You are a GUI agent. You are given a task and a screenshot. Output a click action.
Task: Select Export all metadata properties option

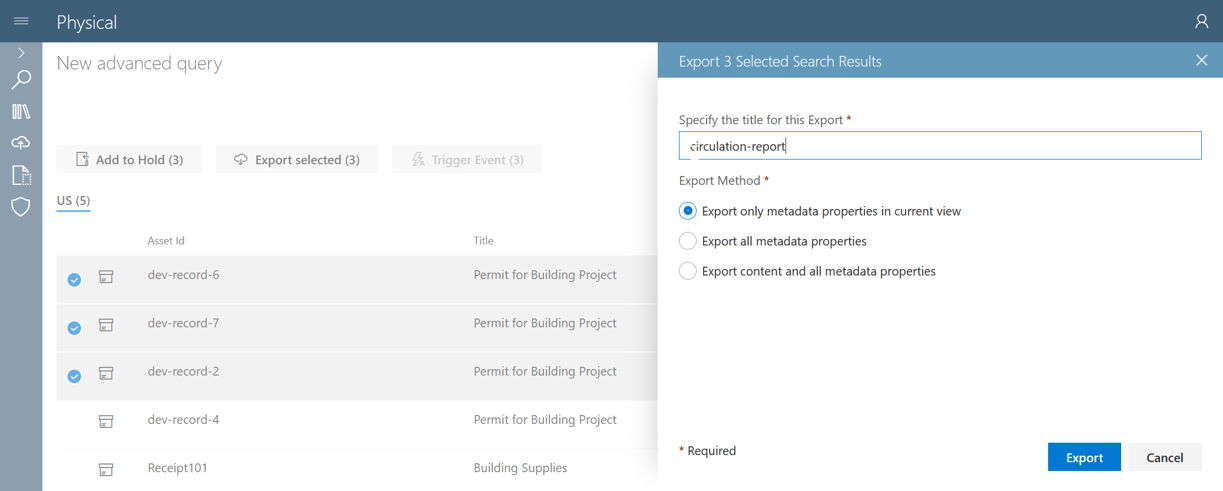coord(688,241)
